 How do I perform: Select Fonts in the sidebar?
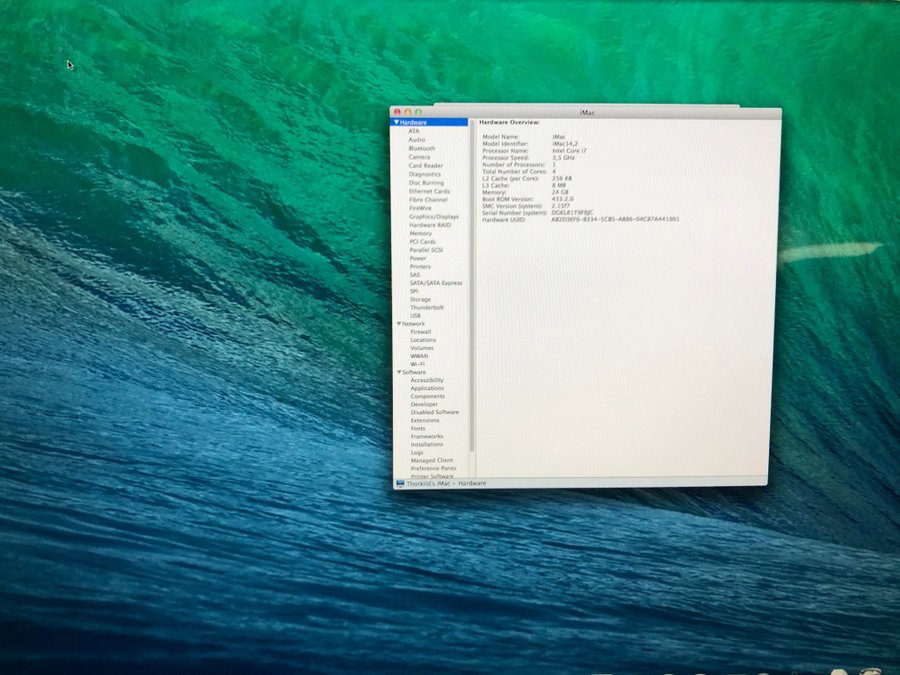(418, 428)
